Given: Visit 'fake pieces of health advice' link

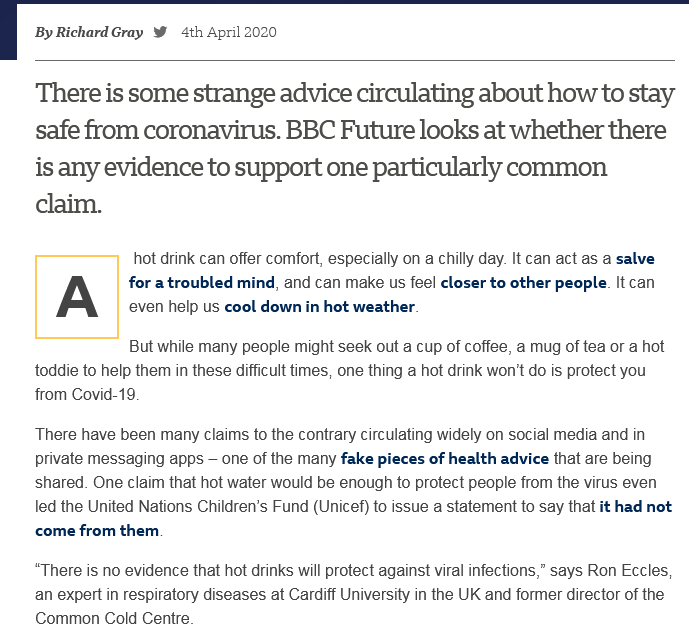Looking at the screenshot, I should 445,459.
